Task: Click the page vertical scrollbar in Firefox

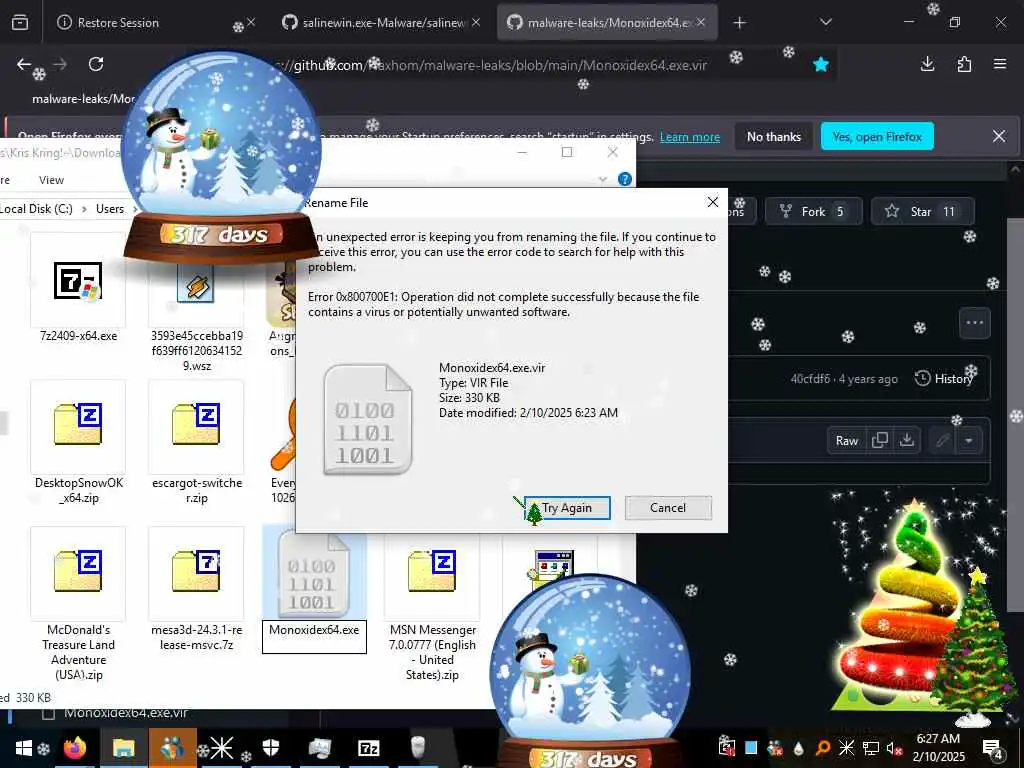Action: pyautogui.click(x=1014, y=415)
